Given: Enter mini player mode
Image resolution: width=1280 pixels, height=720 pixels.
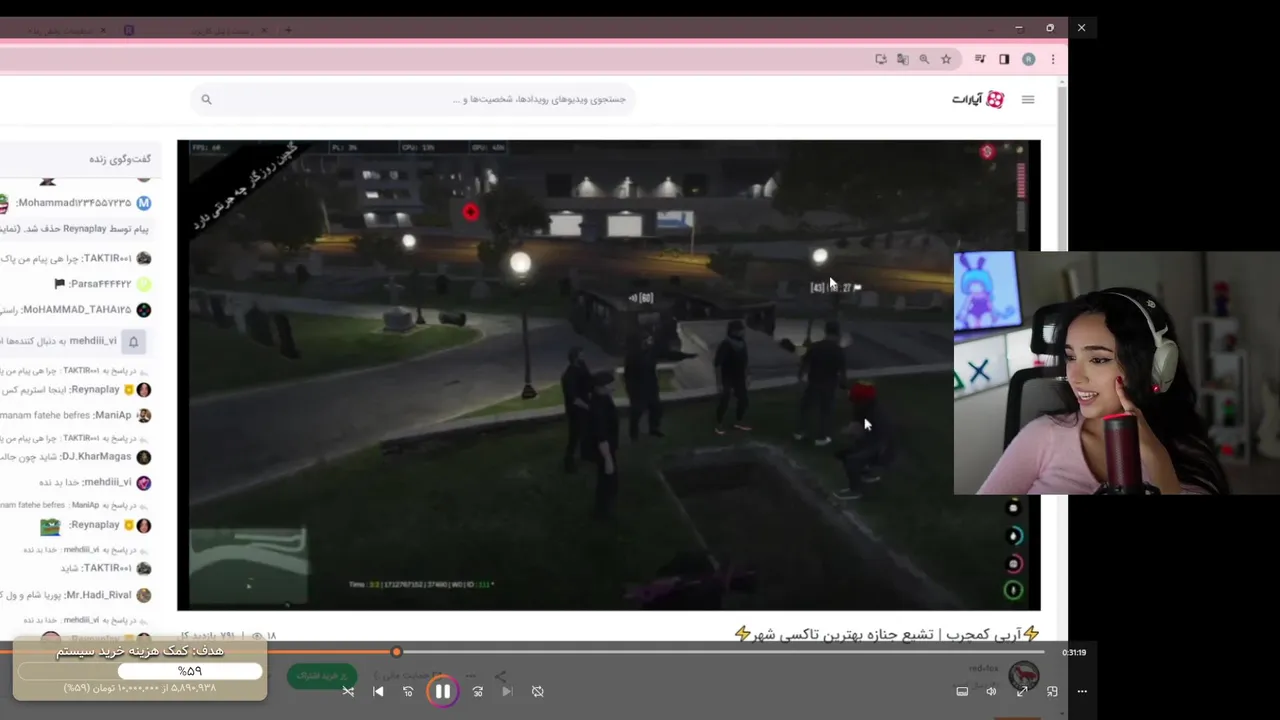Looking at the screenshot, I should pos(1052,691).
